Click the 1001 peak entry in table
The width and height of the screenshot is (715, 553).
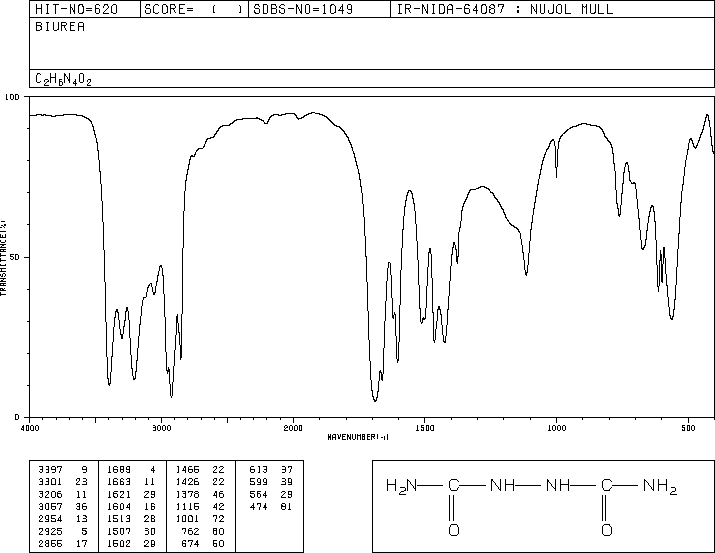[200, 519]
